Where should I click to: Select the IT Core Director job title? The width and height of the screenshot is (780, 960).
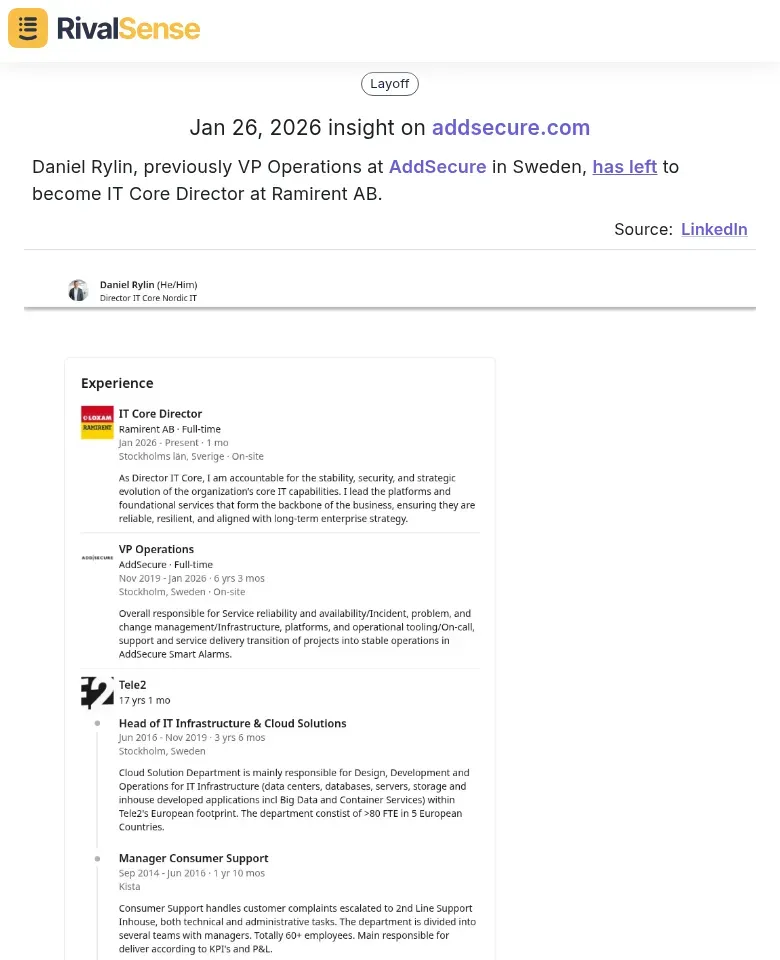160,414
